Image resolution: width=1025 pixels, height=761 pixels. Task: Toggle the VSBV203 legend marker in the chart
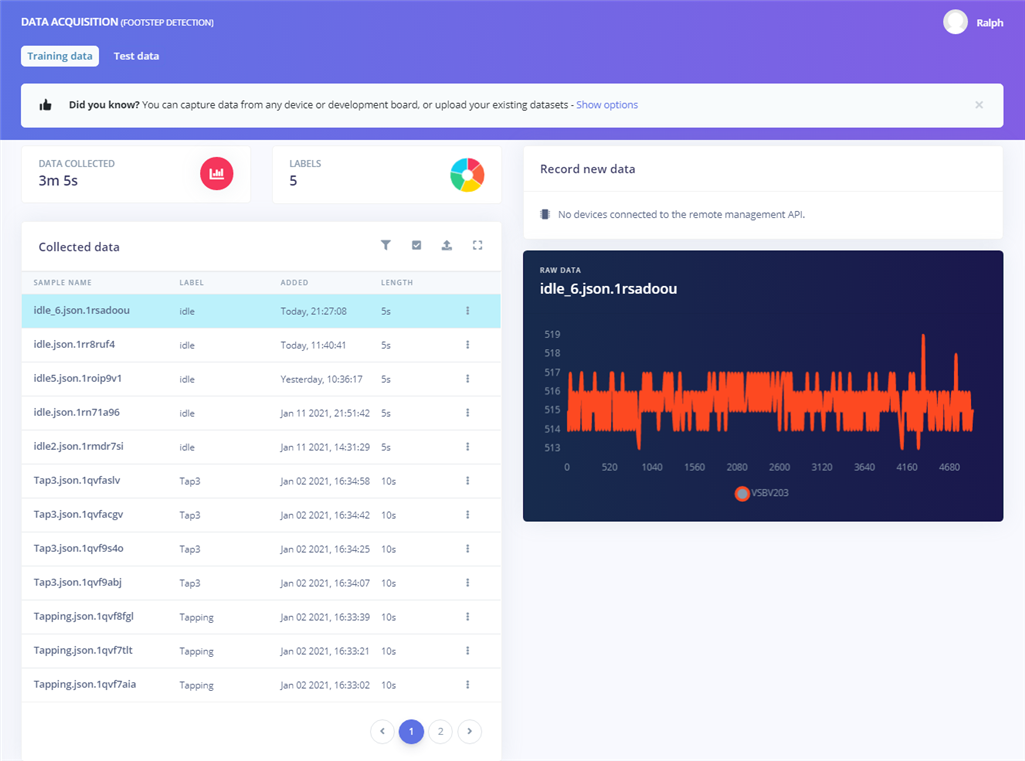[x=742, y=494]
